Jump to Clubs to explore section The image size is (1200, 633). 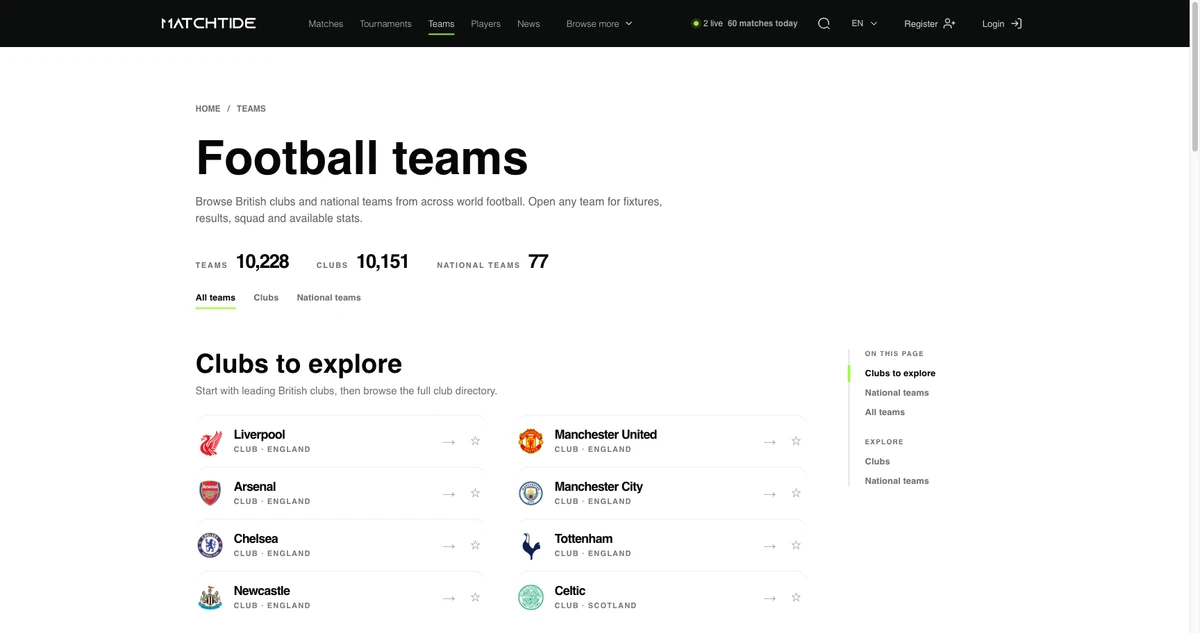[x=900, y=373]
